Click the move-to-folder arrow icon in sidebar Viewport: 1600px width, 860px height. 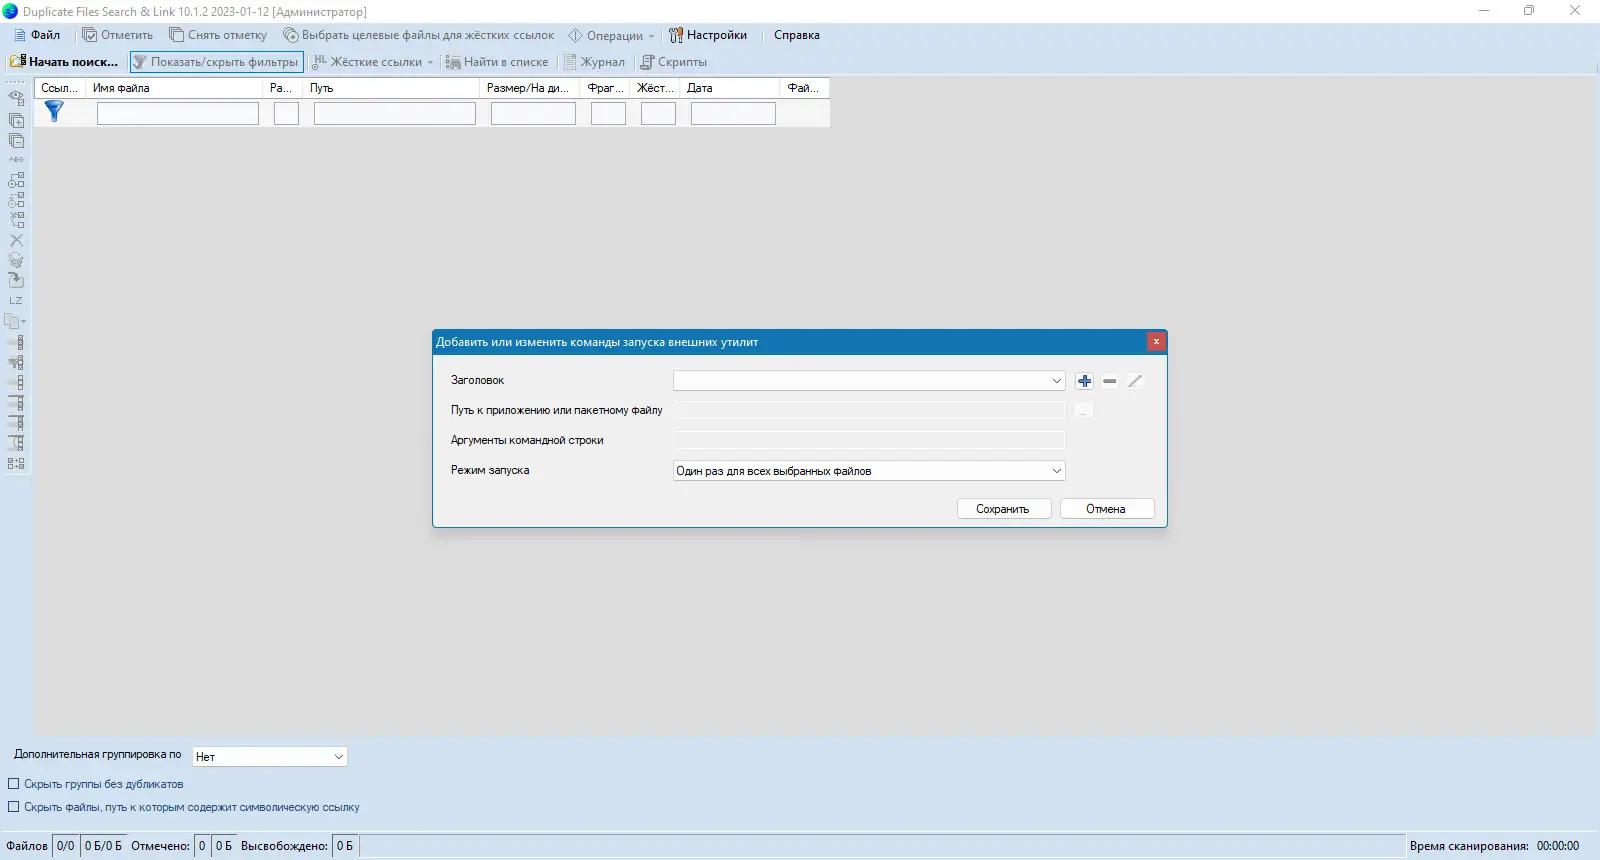click(x=16, y=280)
